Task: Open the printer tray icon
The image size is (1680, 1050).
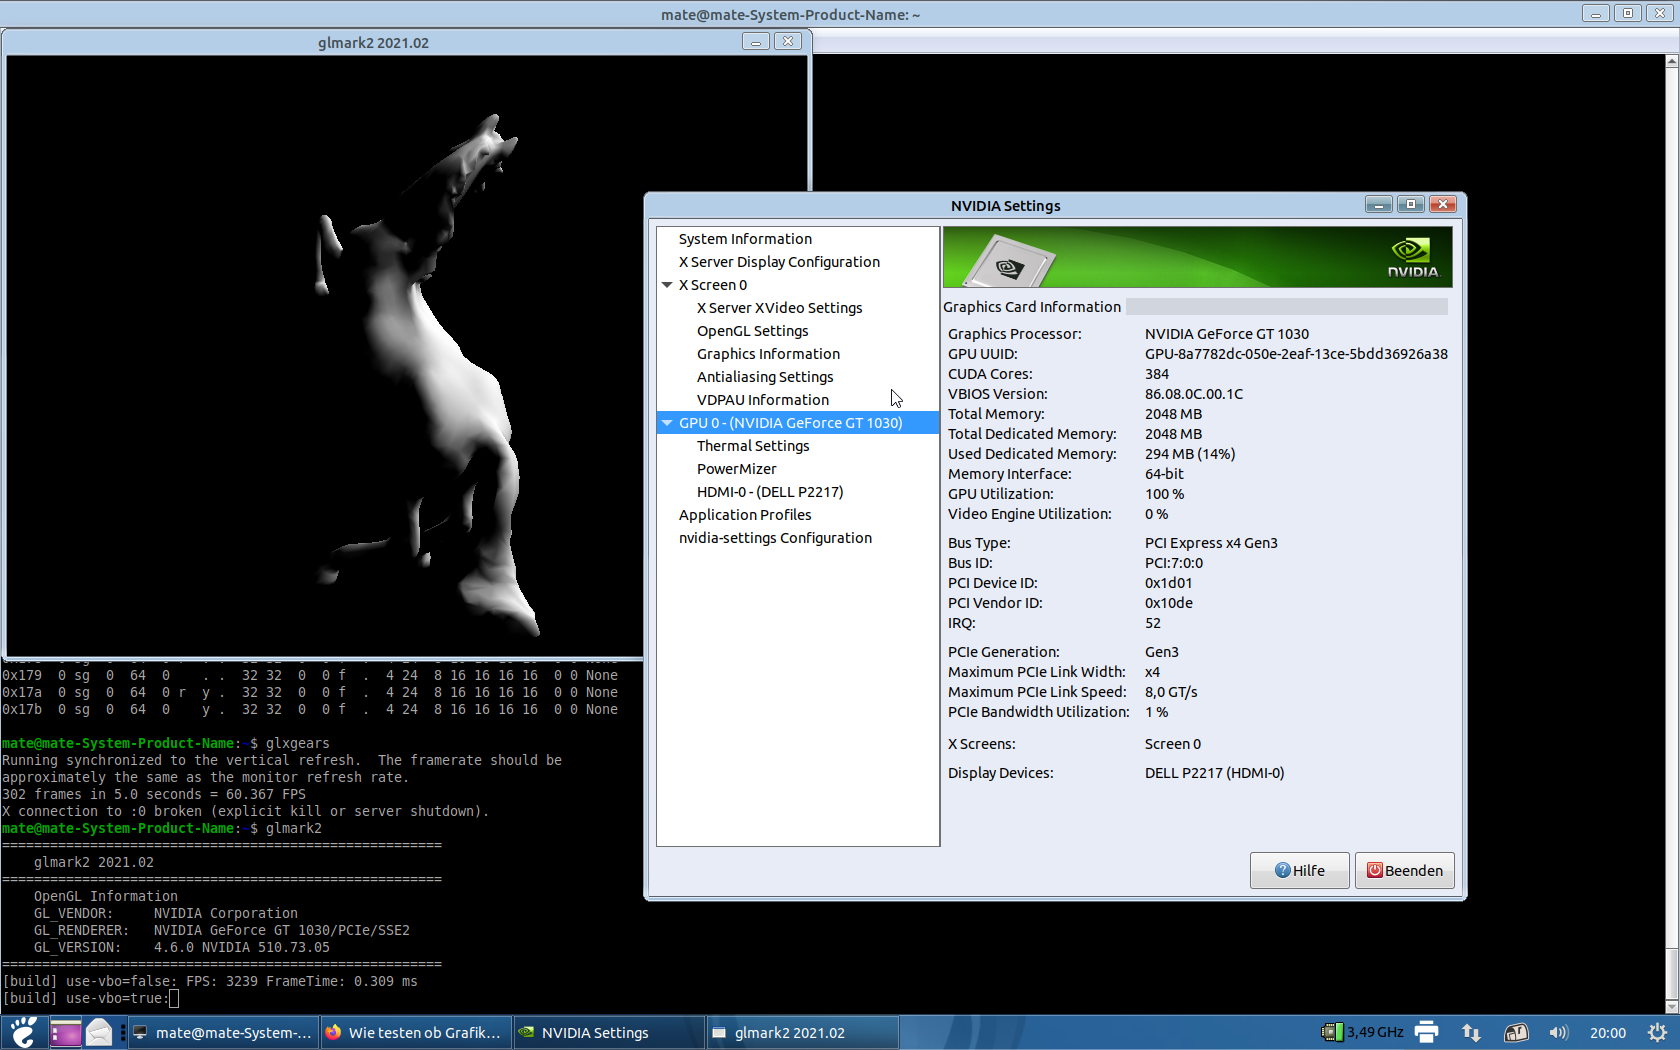Action: pos(1427,1032)
